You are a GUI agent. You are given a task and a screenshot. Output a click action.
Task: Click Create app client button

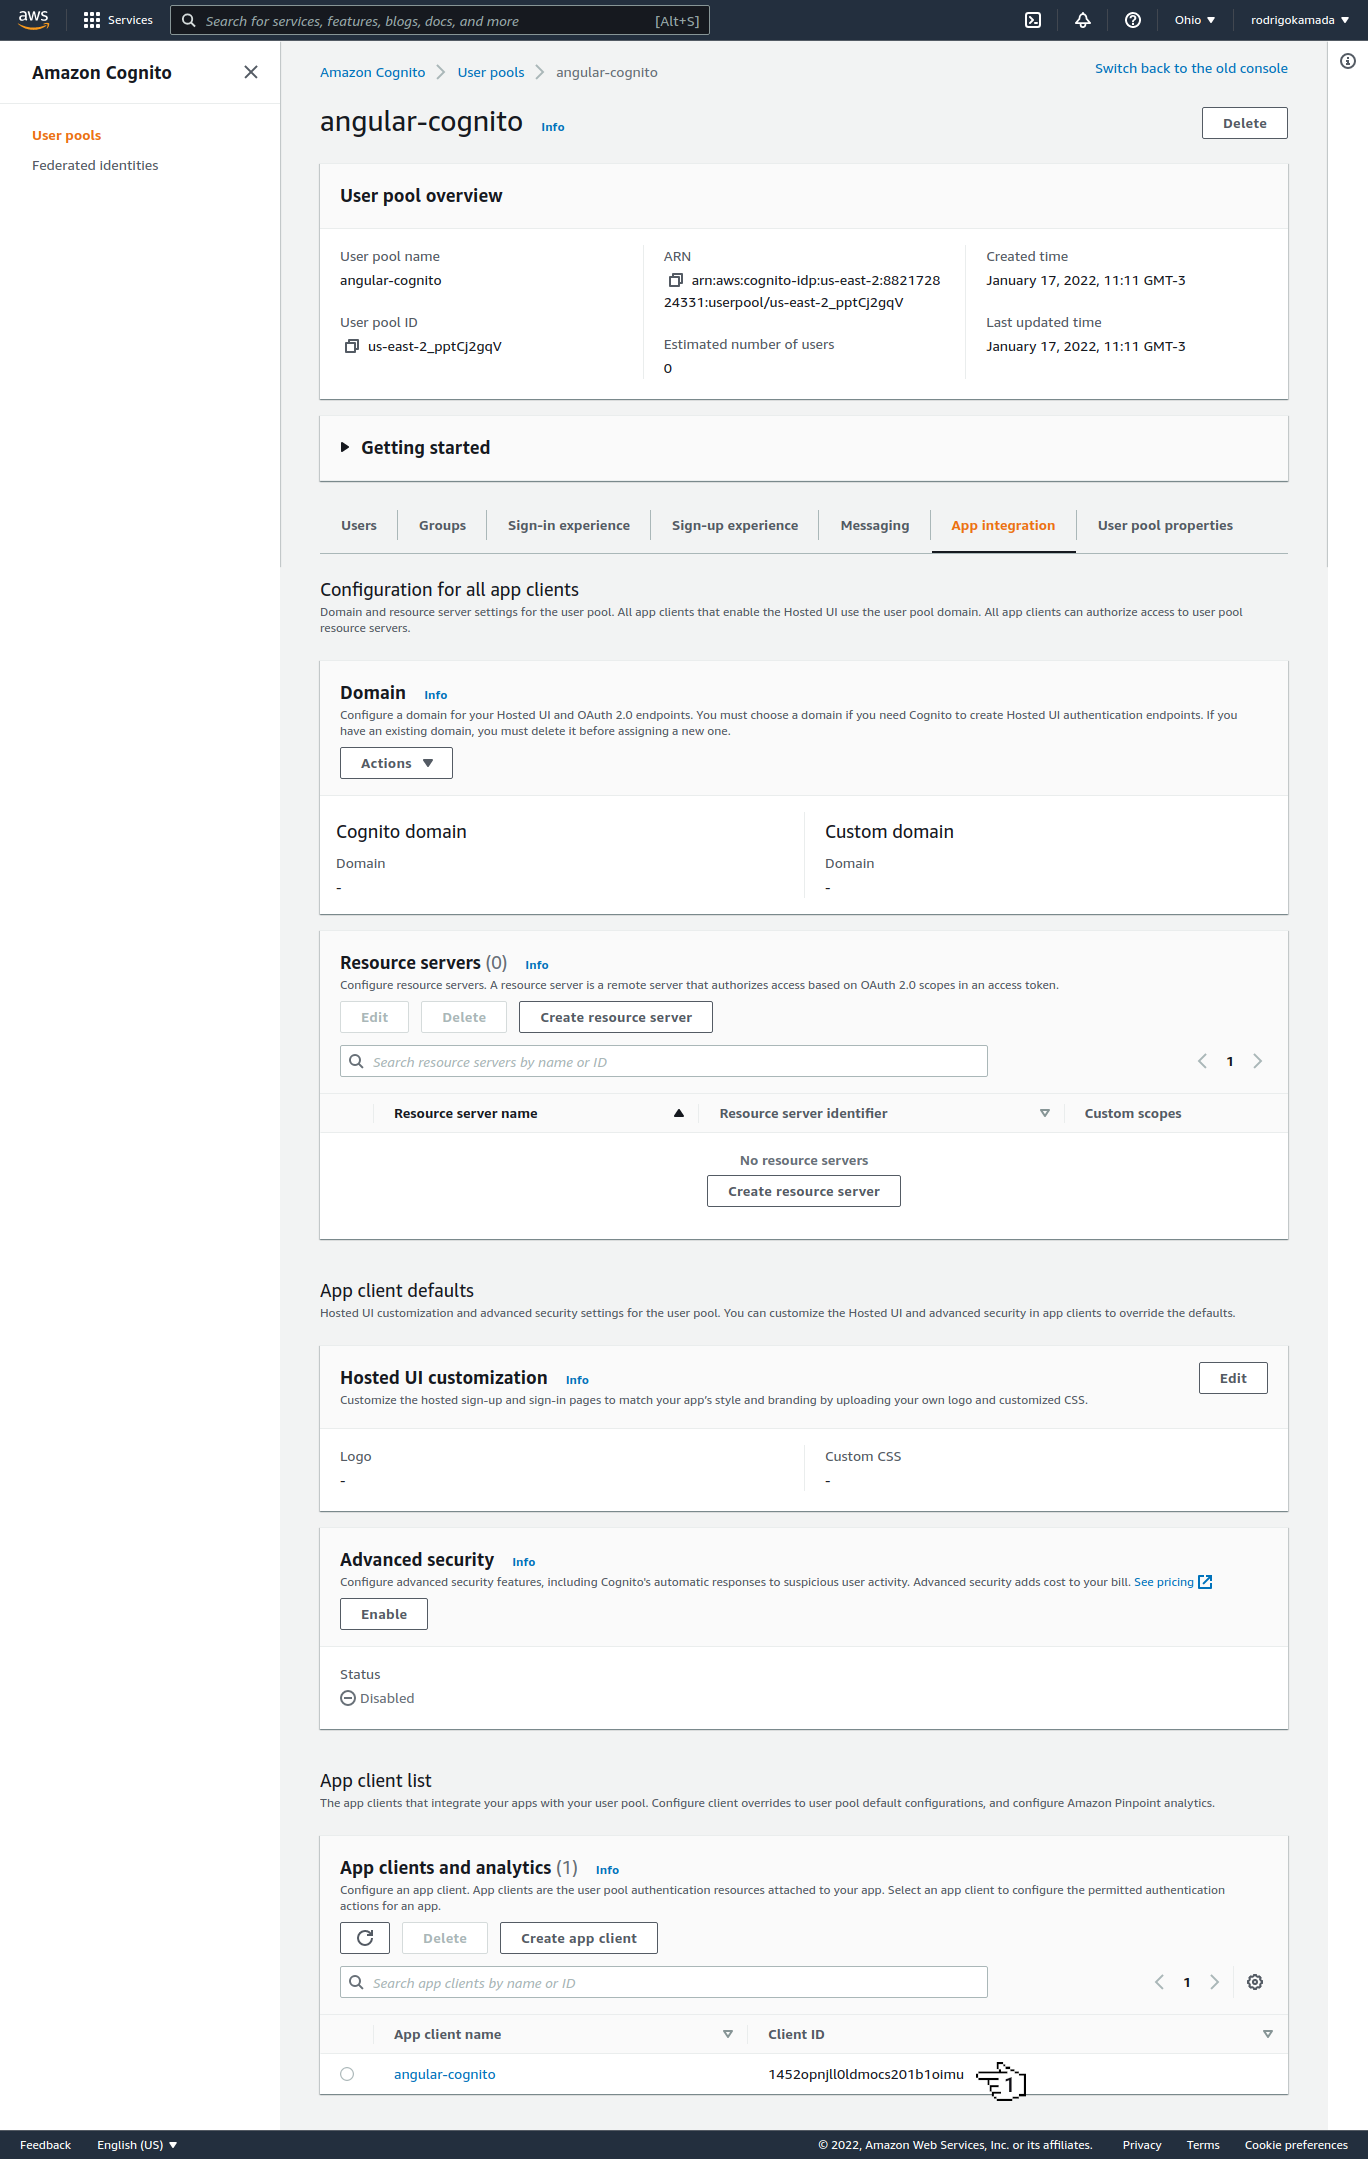click(x=579, y=1938)
